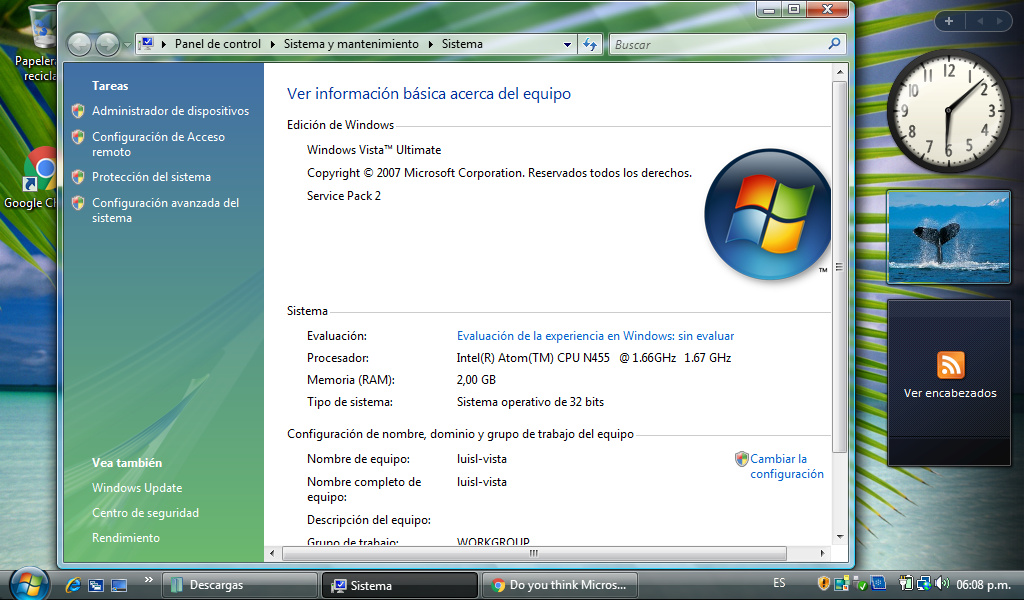Go to Panel de control in the breadcrumb

point(217,44)
